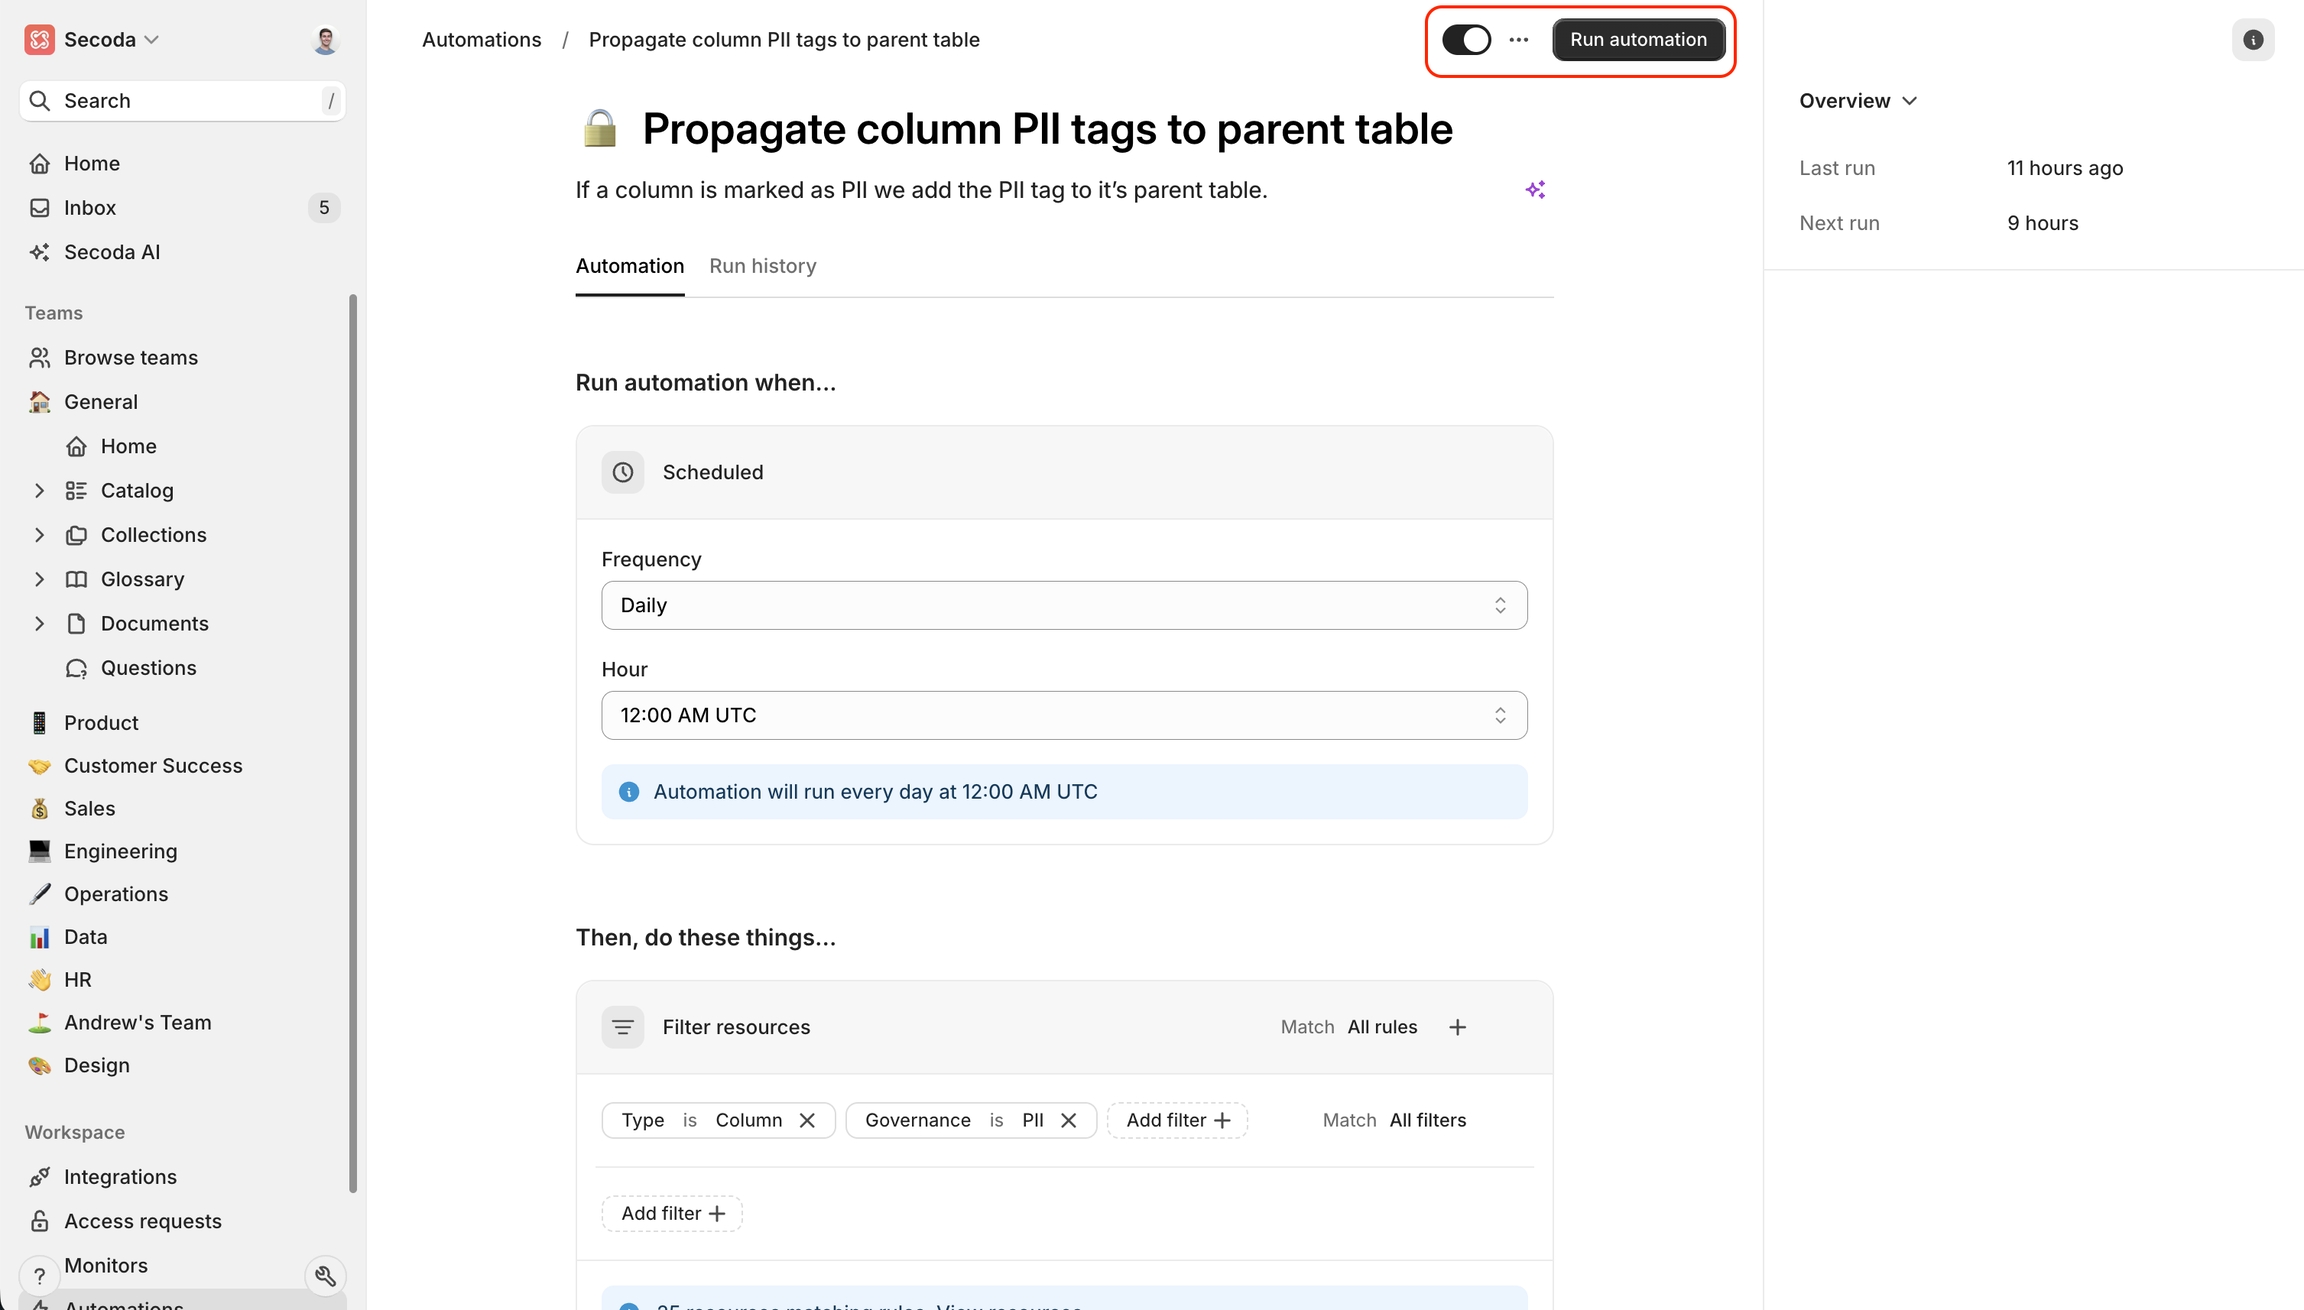Click the info icon in the right panel
This screenshot has height=1310, width=2304.
pos(2252,40)
